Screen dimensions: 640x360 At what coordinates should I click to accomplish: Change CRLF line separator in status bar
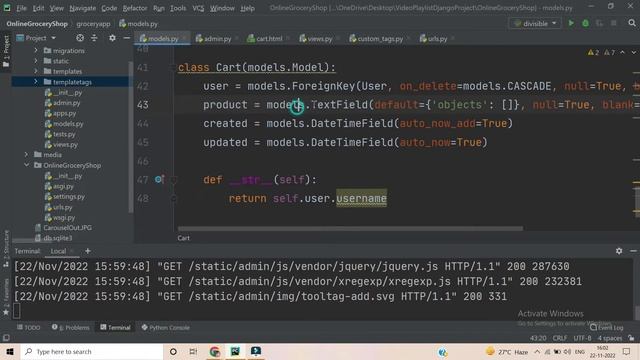(x=560, y=338)
